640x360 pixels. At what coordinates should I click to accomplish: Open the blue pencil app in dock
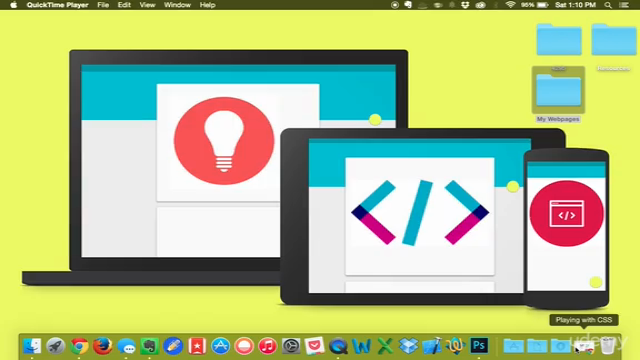(x=173, y=346)
